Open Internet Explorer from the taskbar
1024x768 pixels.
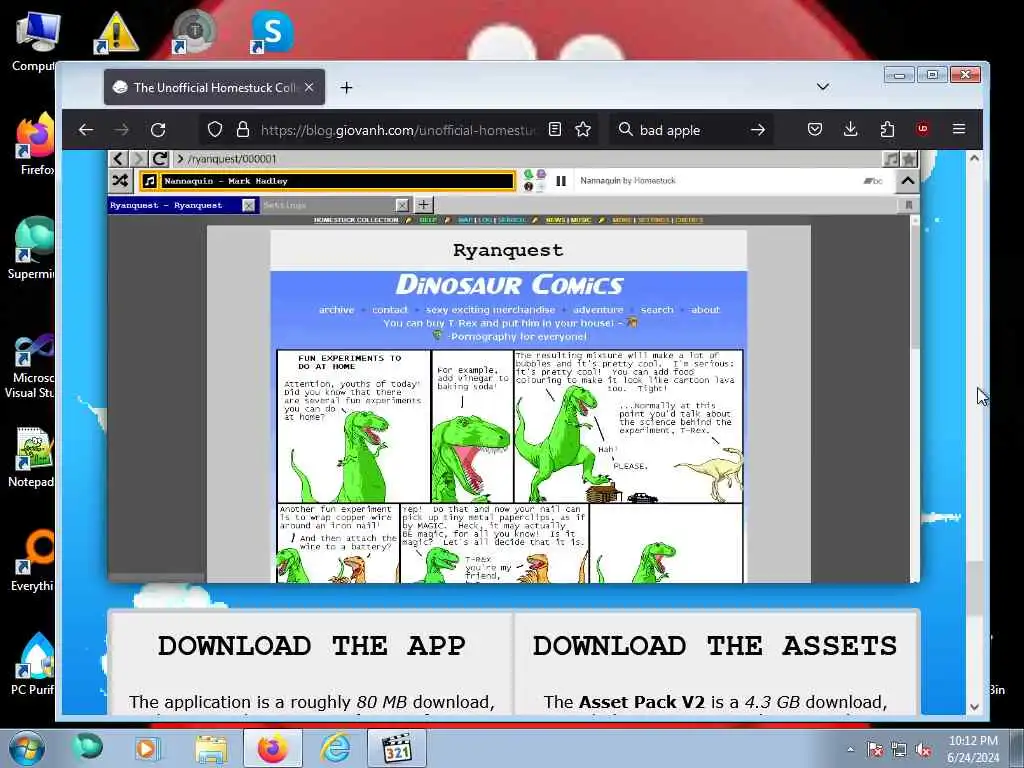335,748
